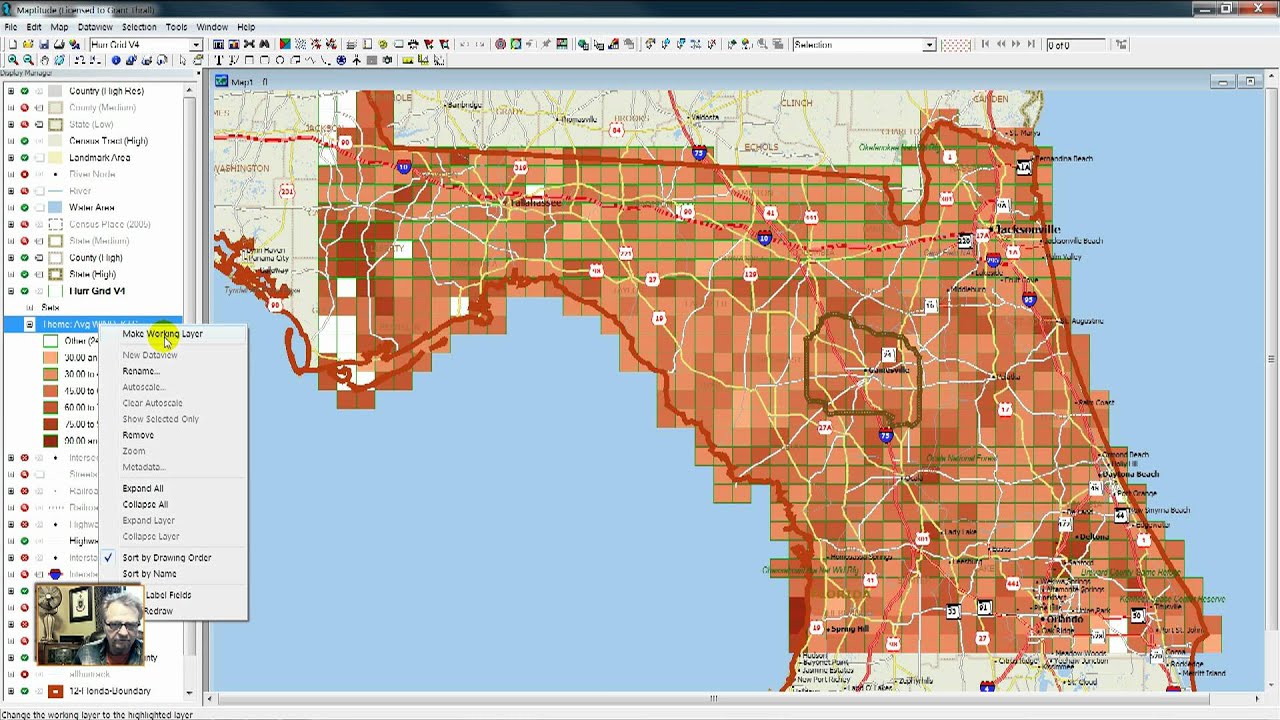Select the pointer arrow tool

point(182,61)
